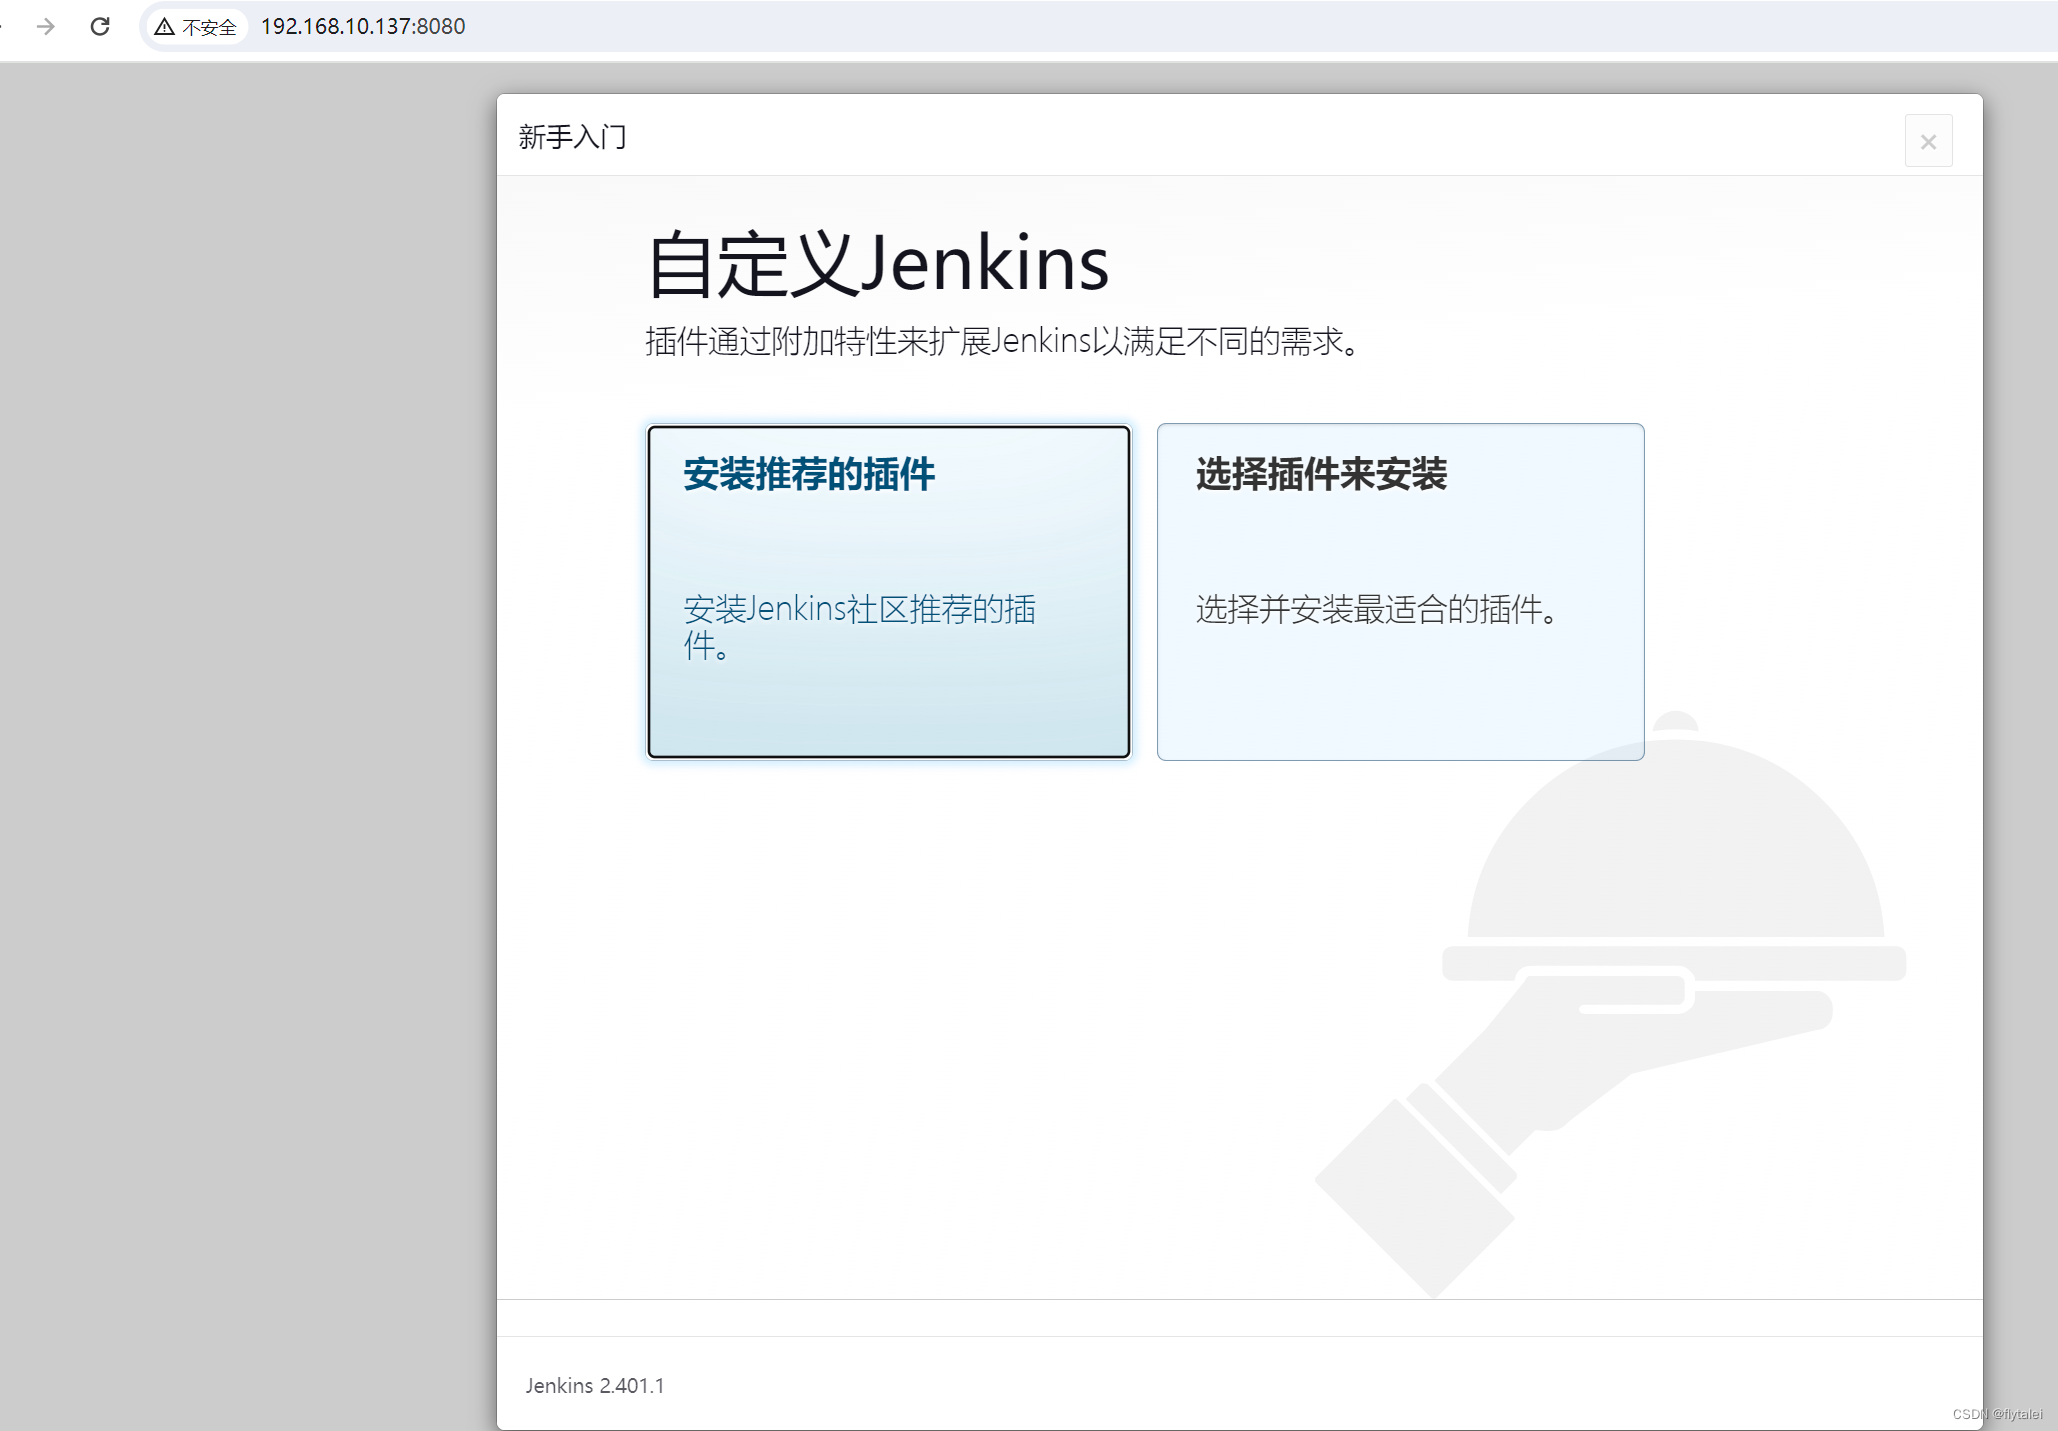Image resolution: width=2058 pixels, height=1431 pixels.
Task: Go forward using browser forward arrow
Action: [x=46, y=26]
